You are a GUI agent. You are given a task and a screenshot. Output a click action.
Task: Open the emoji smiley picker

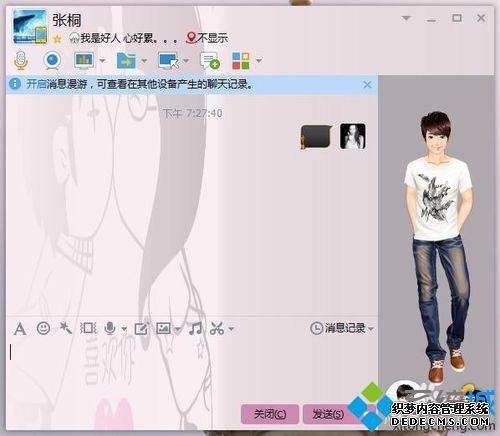coord(43,328)
